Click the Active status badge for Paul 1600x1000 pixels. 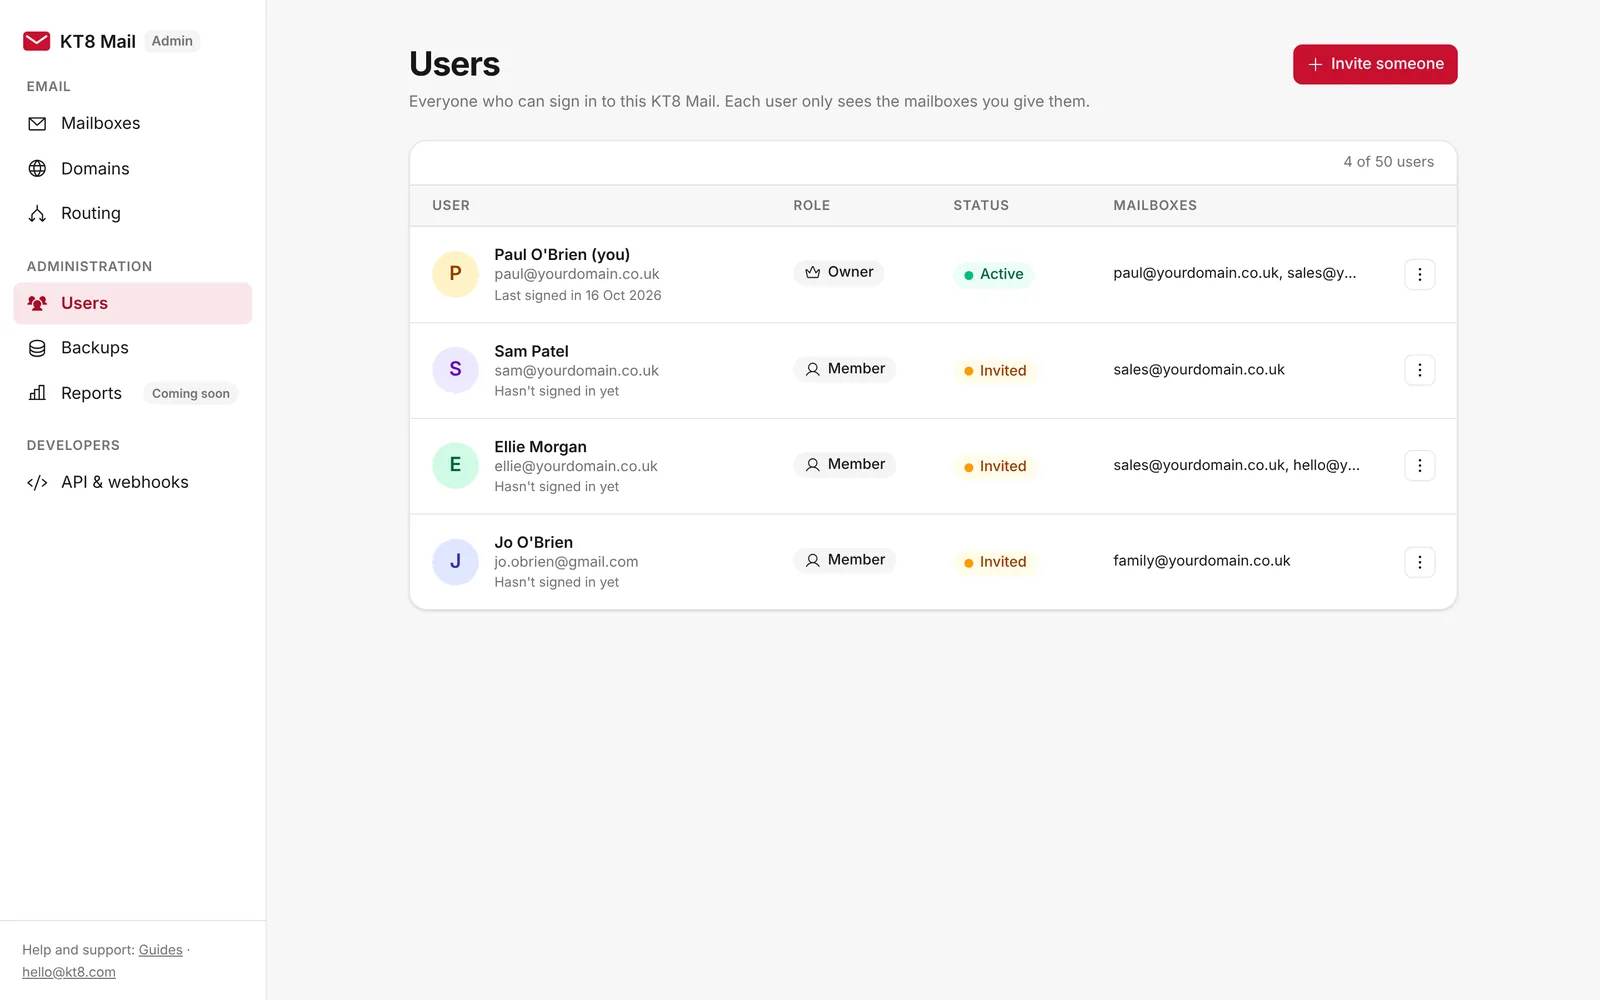click(993, 274)
